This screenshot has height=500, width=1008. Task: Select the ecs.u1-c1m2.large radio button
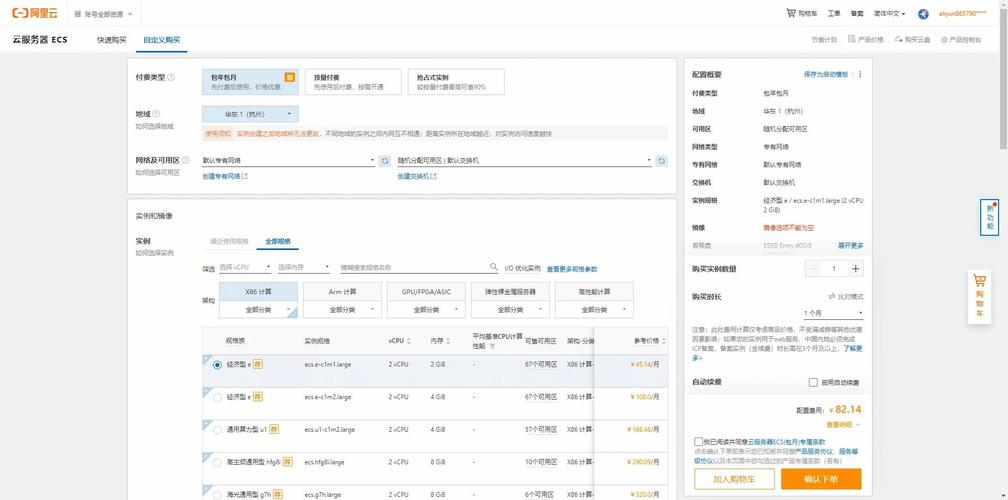click(217, 429)
